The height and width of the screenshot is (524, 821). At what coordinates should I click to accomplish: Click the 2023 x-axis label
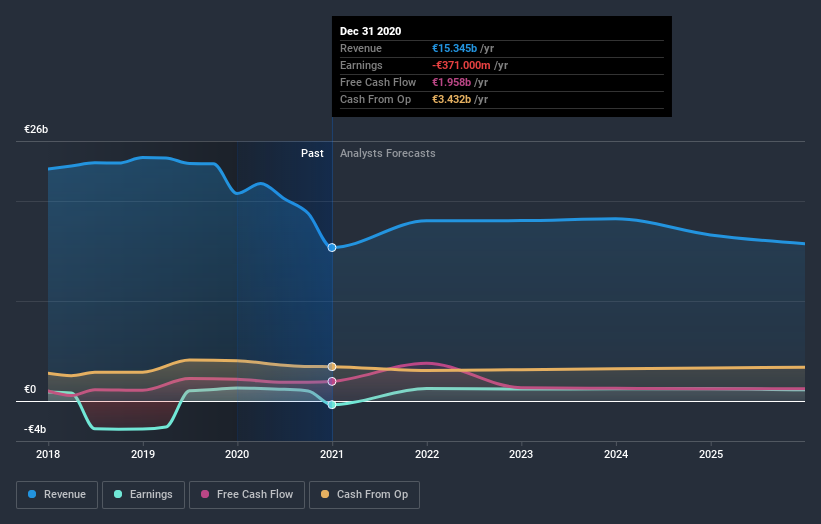coord(521,454)
